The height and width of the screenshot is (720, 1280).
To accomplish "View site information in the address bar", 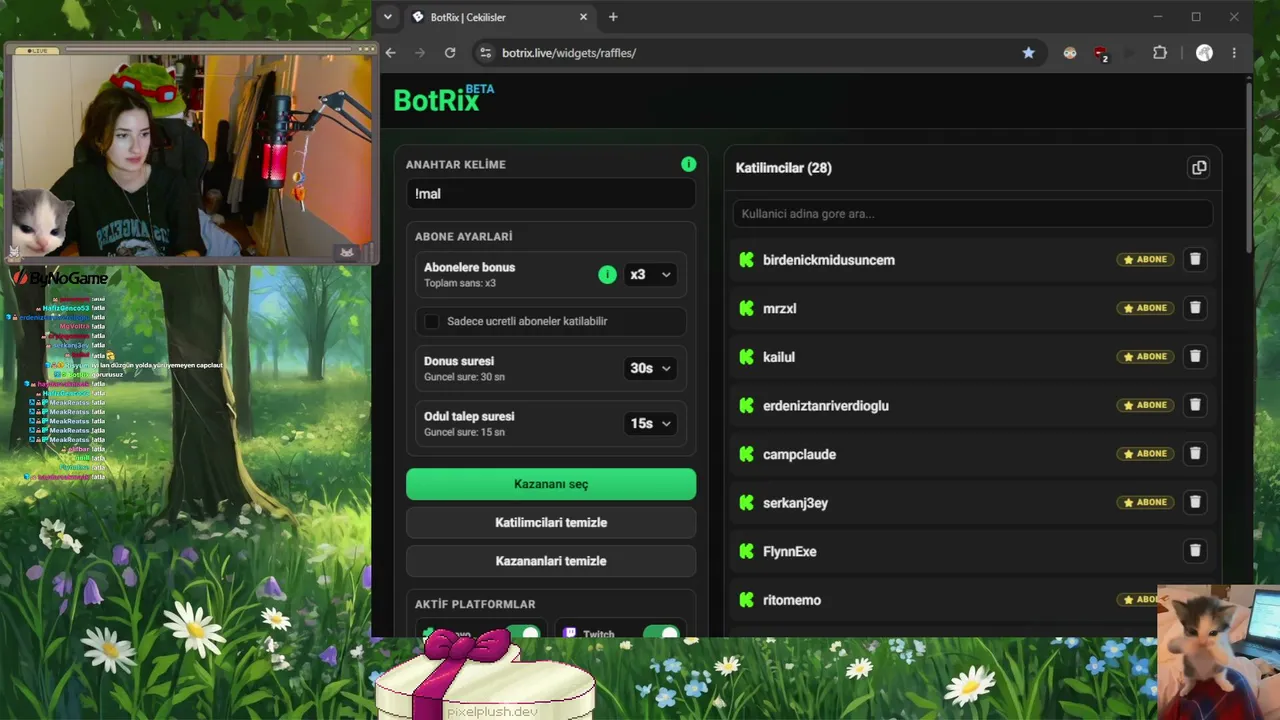I will [485, 53].
